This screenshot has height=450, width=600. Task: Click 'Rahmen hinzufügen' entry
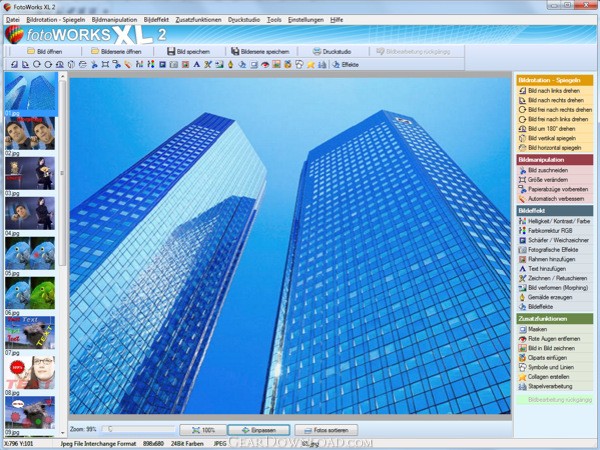coord(554,259)
